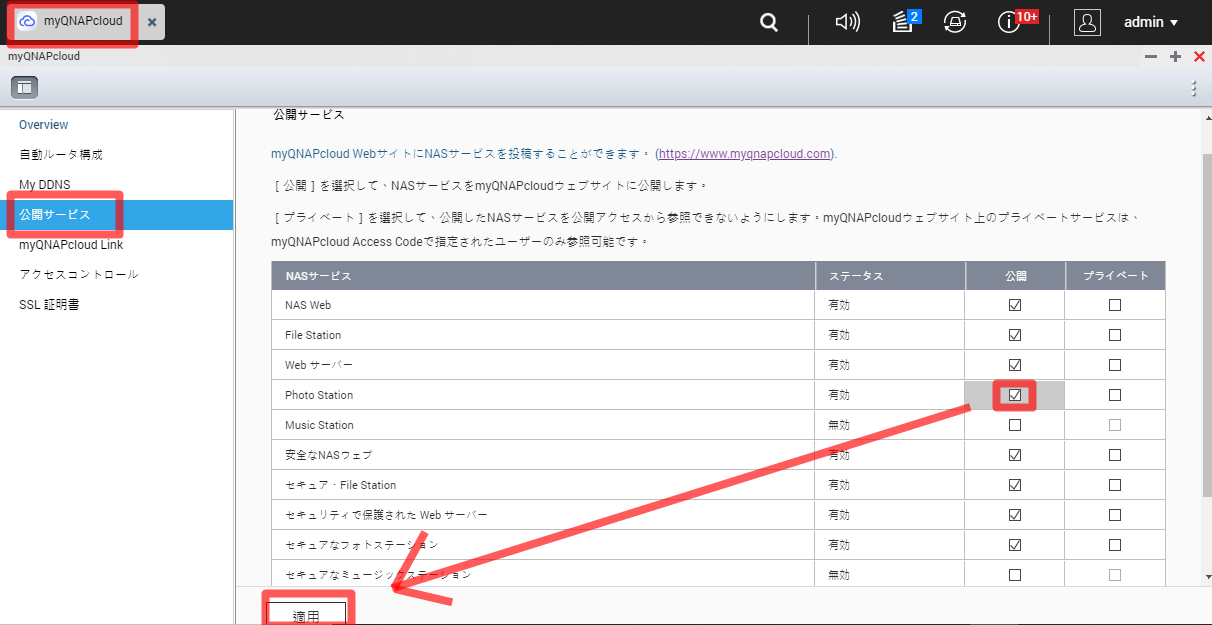Uncheck 公開 checkbox for セキュア・File Station
The width and height of the screenshot is (1212, 625).
1015,485
